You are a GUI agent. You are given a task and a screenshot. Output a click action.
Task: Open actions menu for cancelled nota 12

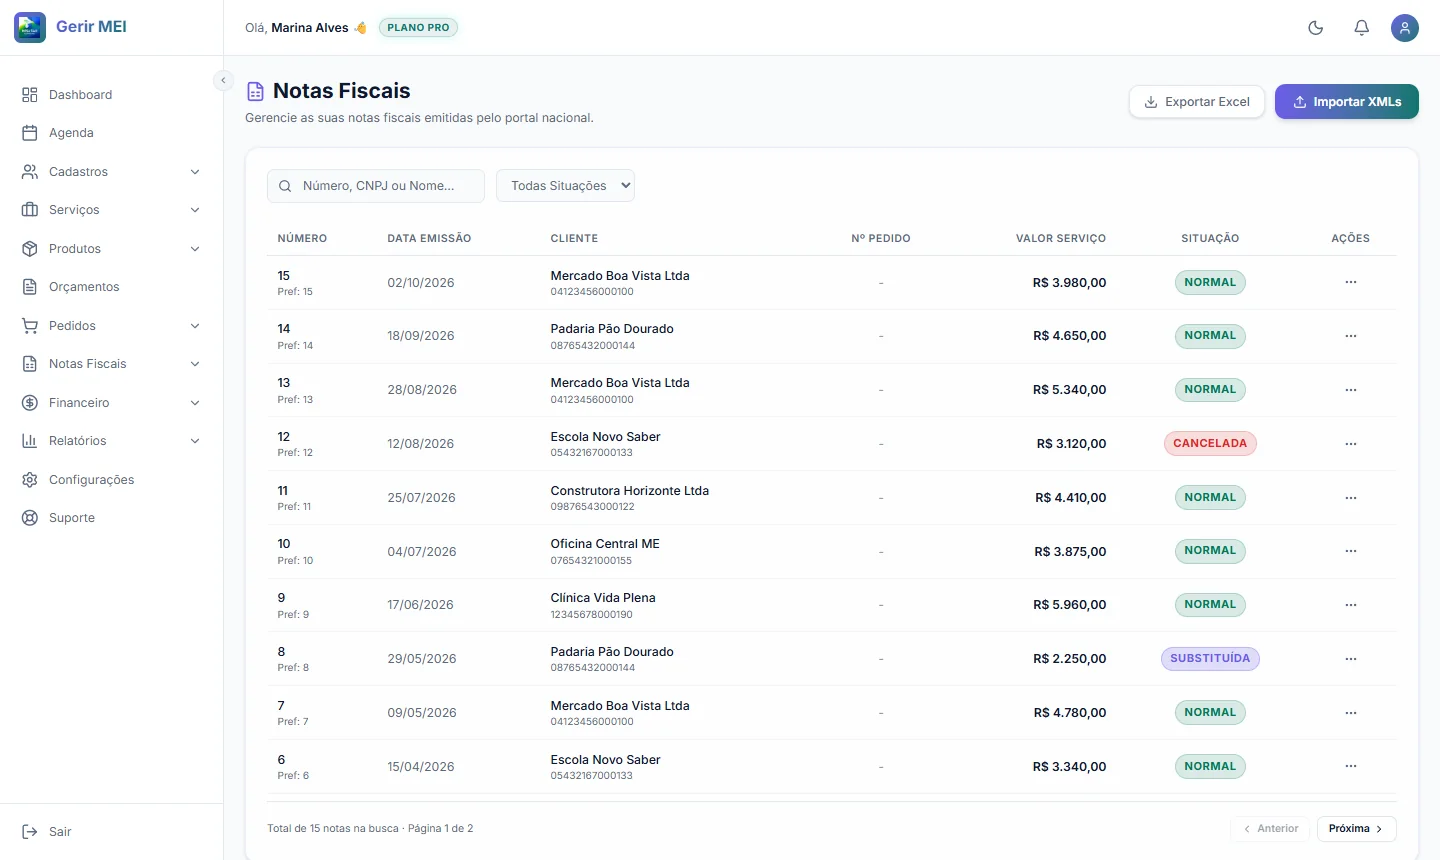pos(1351,444)
